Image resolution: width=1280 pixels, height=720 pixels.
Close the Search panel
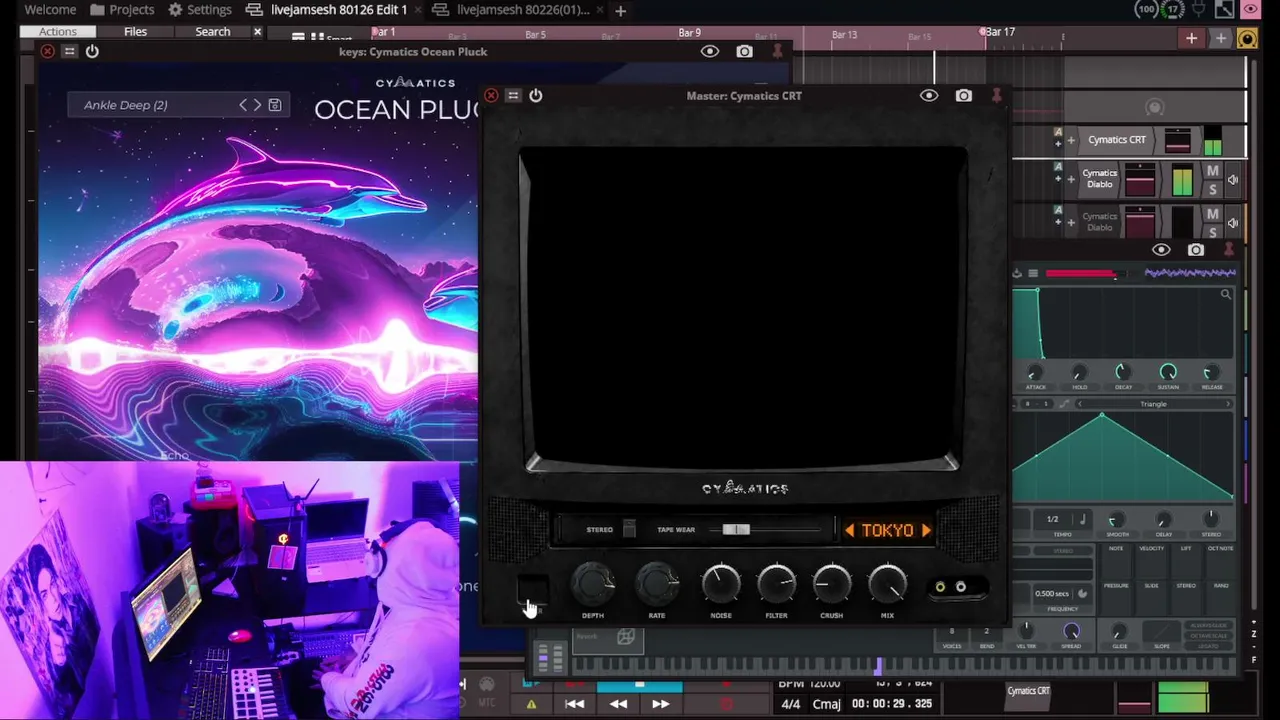[x=257, y=32]
